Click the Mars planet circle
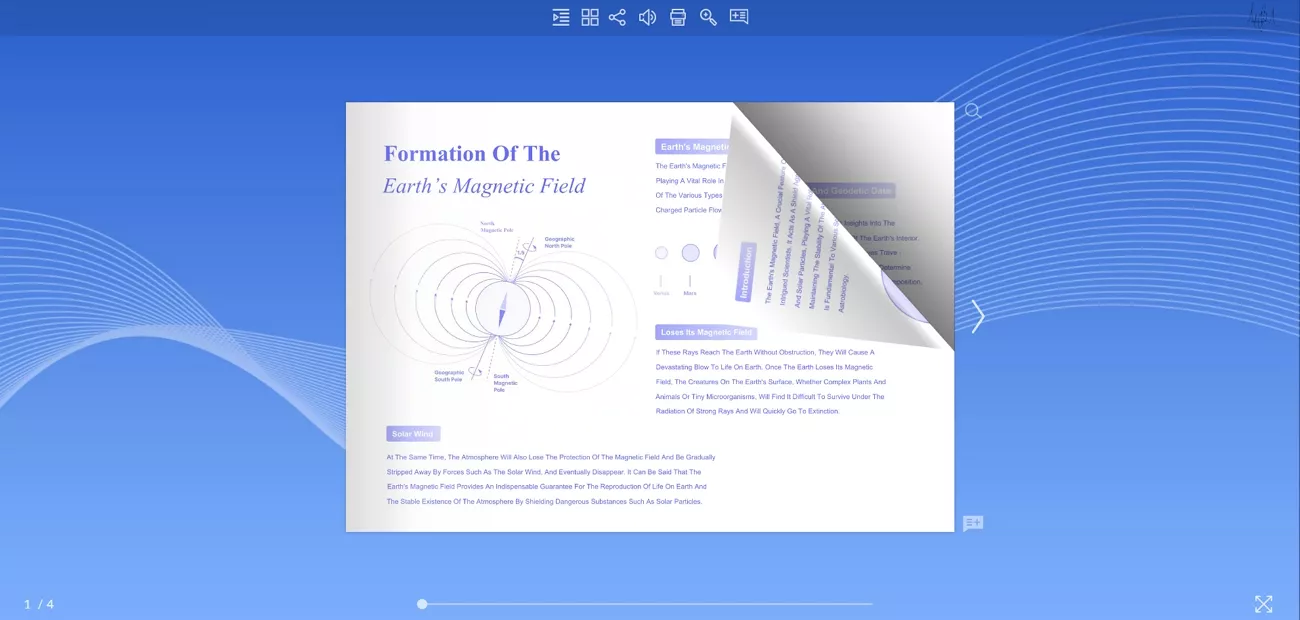The image size is (1300, 620). click(690, 253)
